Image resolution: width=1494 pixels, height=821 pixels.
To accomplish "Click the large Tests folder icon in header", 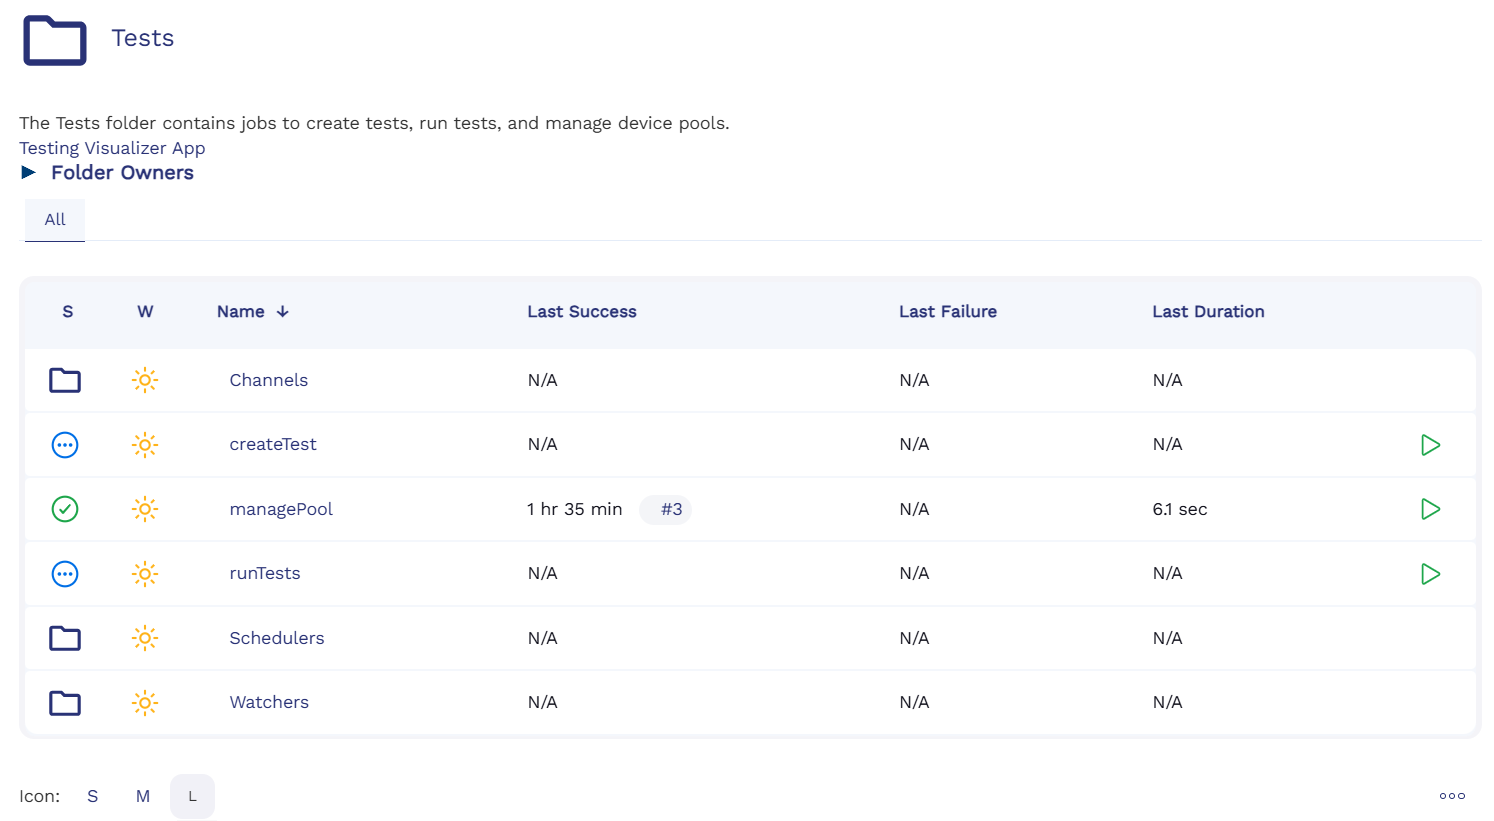I will point(55,40).
